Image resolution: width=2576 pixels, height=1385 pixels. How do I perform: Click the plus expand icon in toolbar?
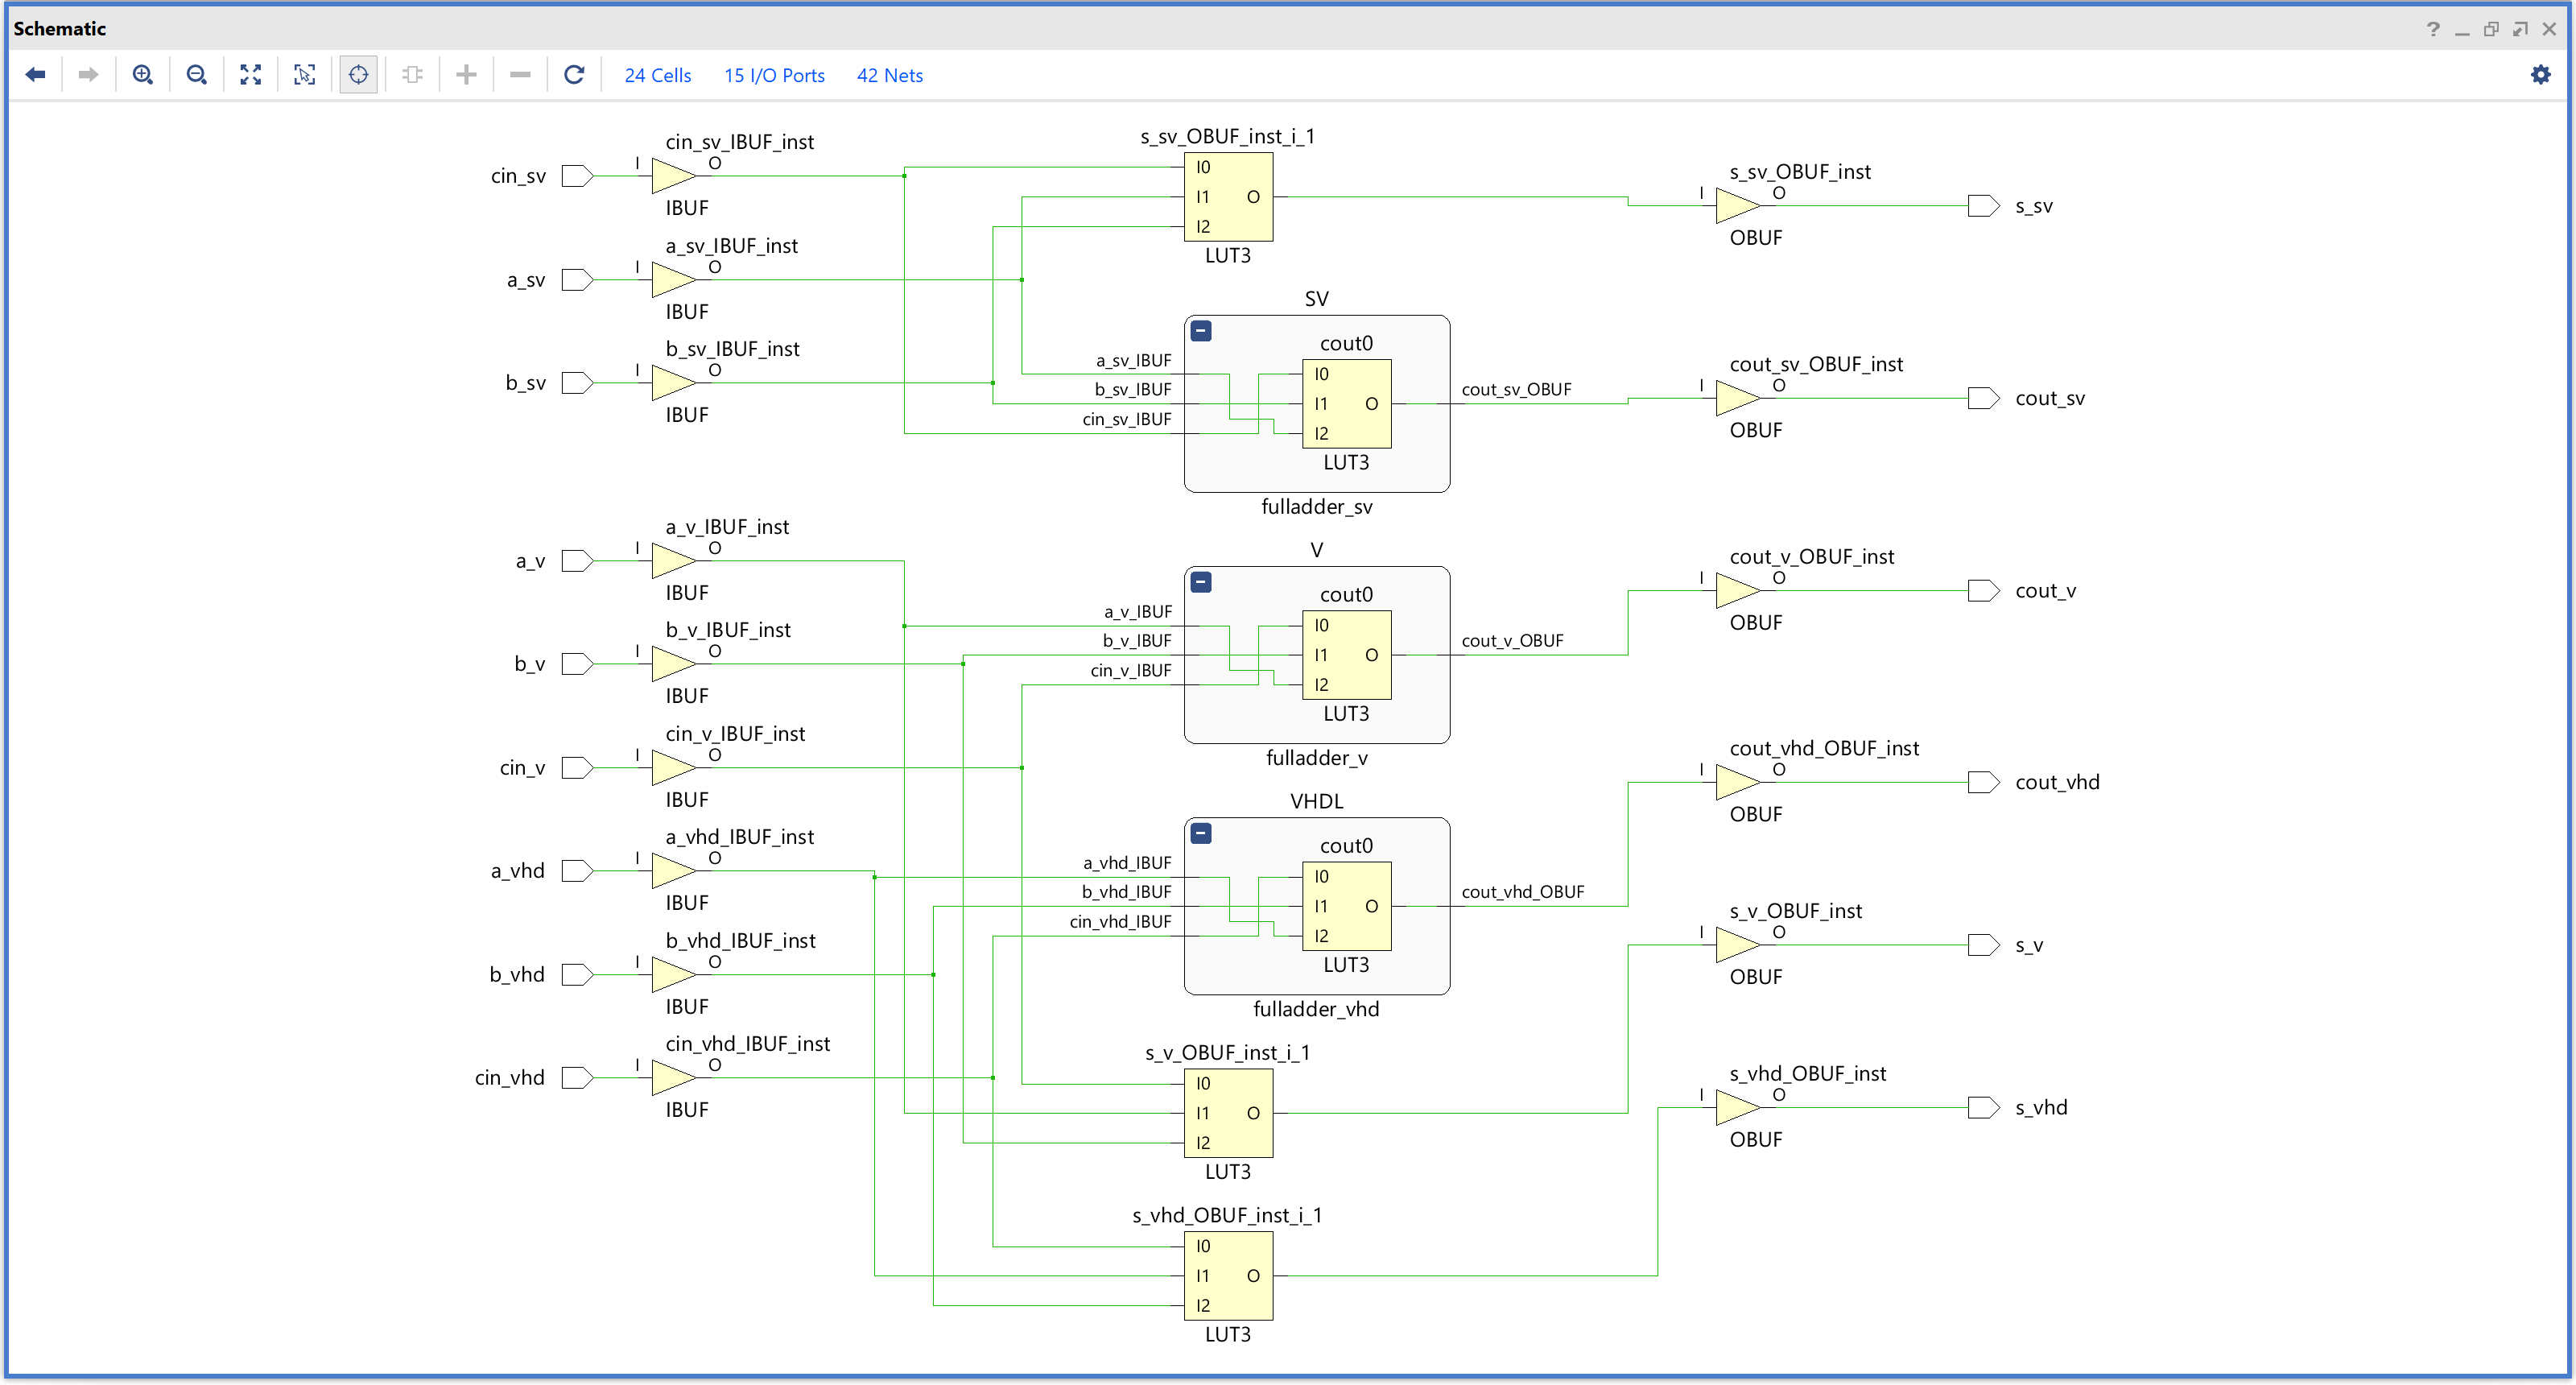pos(466,75)
